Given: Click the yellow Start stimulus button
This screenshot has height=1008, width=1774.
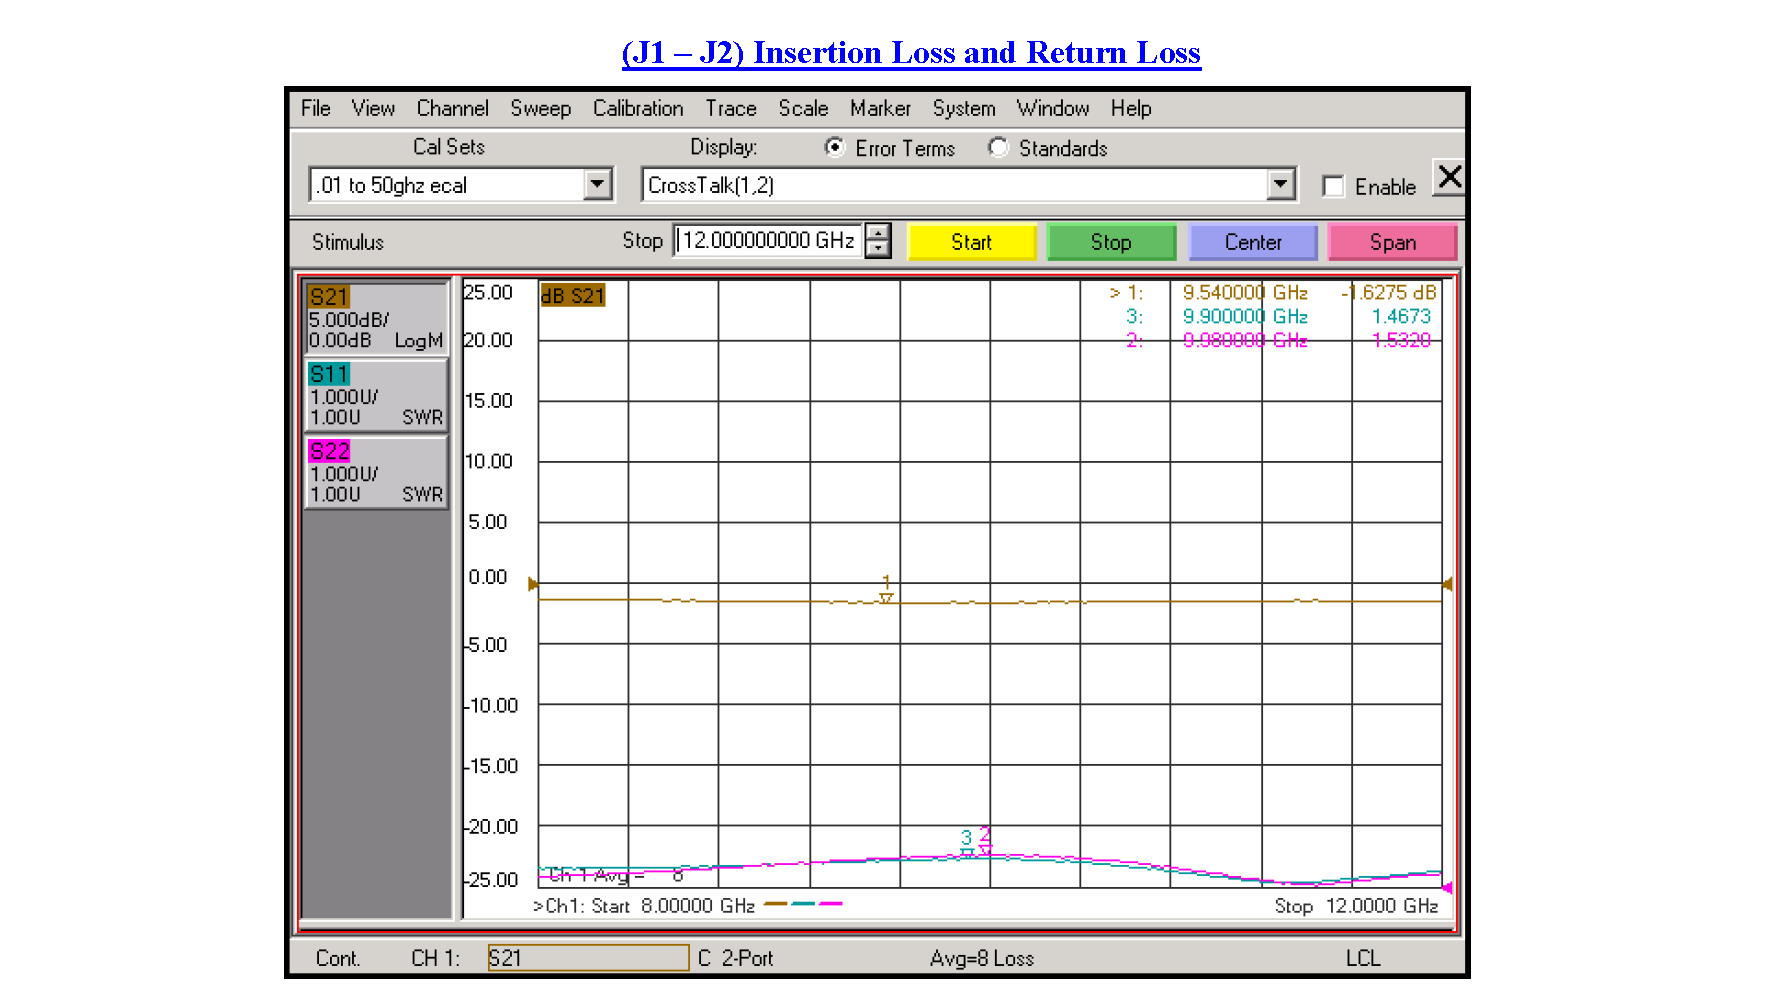Looking at the screenshot, I should pyautogui.click(x=971, y=241).
